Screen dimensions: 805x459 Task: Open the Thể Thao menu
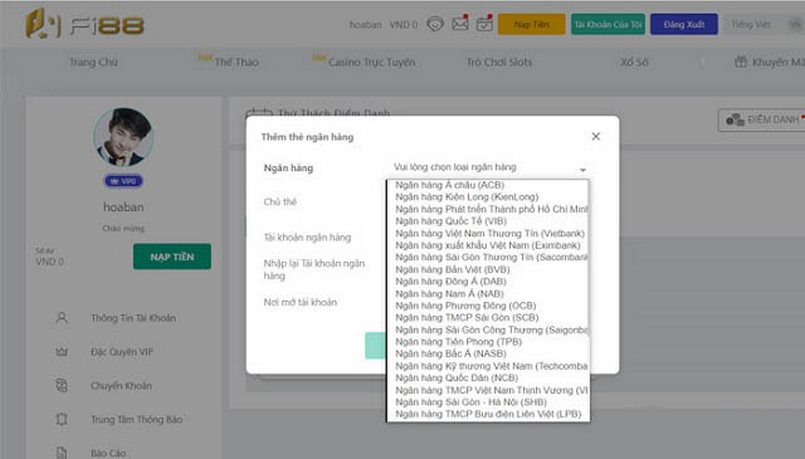236,63
